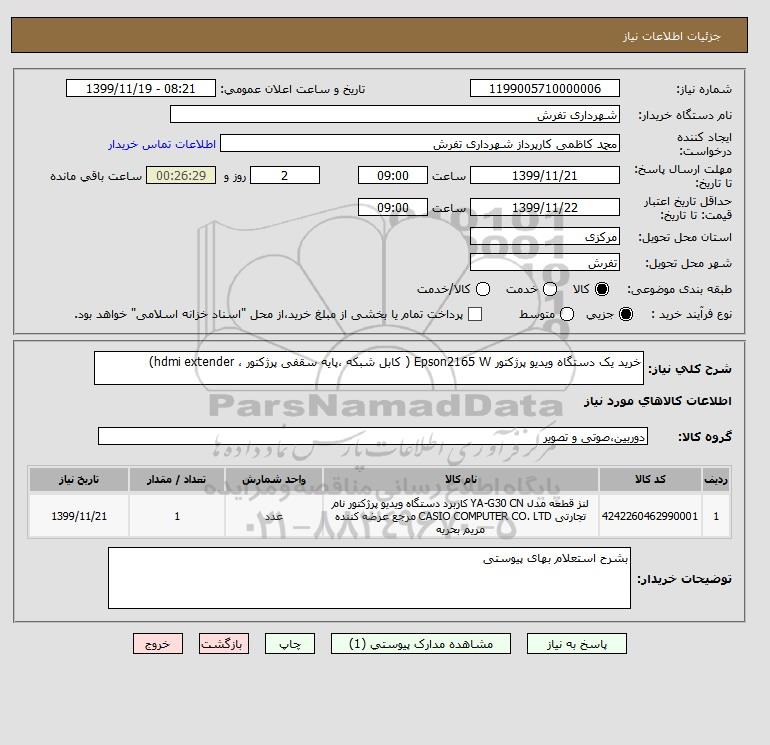Click the تاریخ نیاز column header

pyautogui.click(x=79, y=479)
